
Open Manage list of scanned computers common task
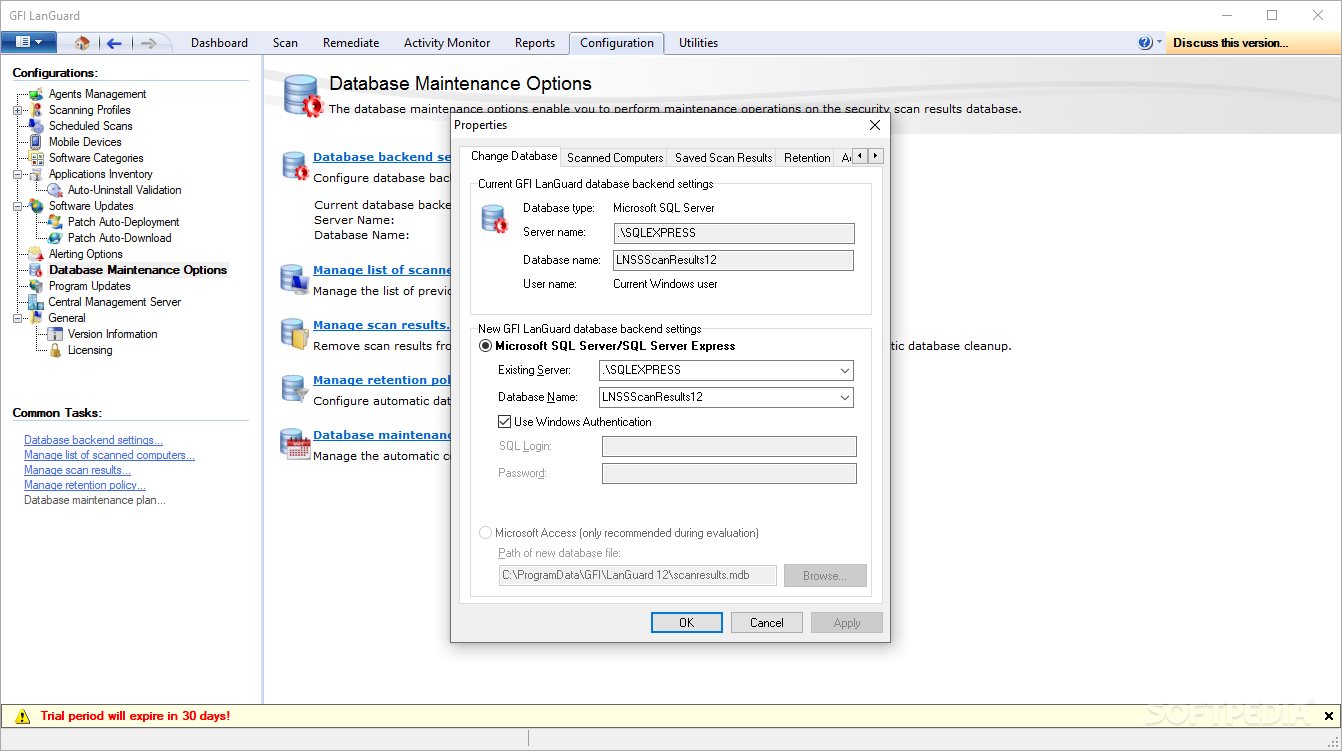tap(109, 455)
